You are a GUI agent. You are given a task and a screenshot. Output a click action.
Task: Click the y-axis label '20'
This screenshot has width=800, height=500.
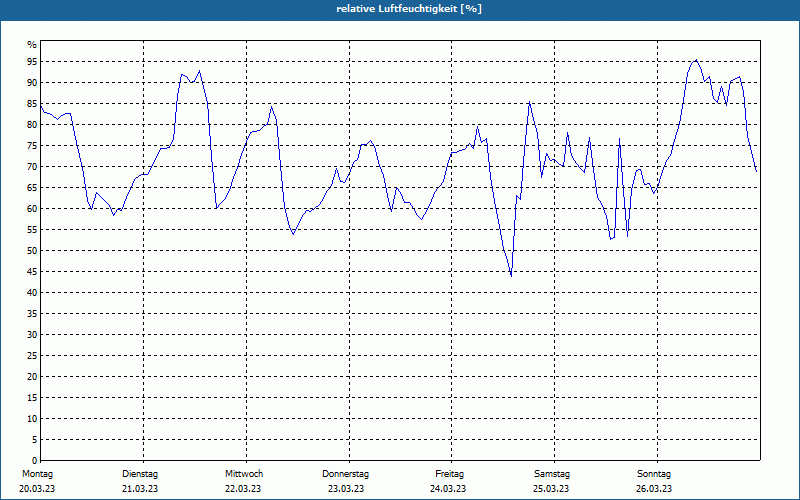tap(32, 377)
